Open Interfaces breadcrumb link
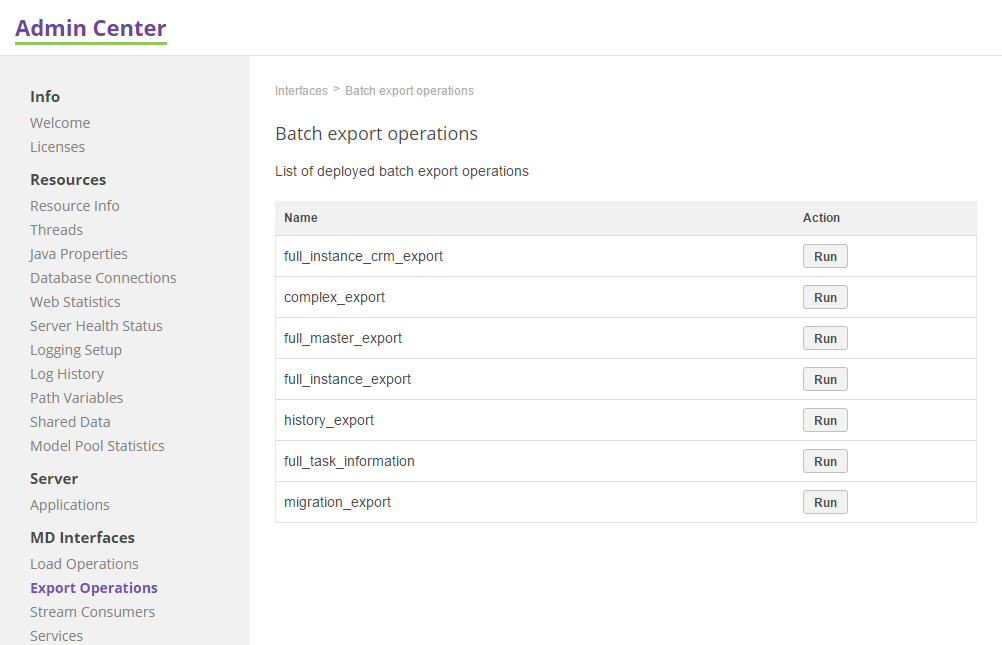This screenshot has width=1002, height=645. 301,90
